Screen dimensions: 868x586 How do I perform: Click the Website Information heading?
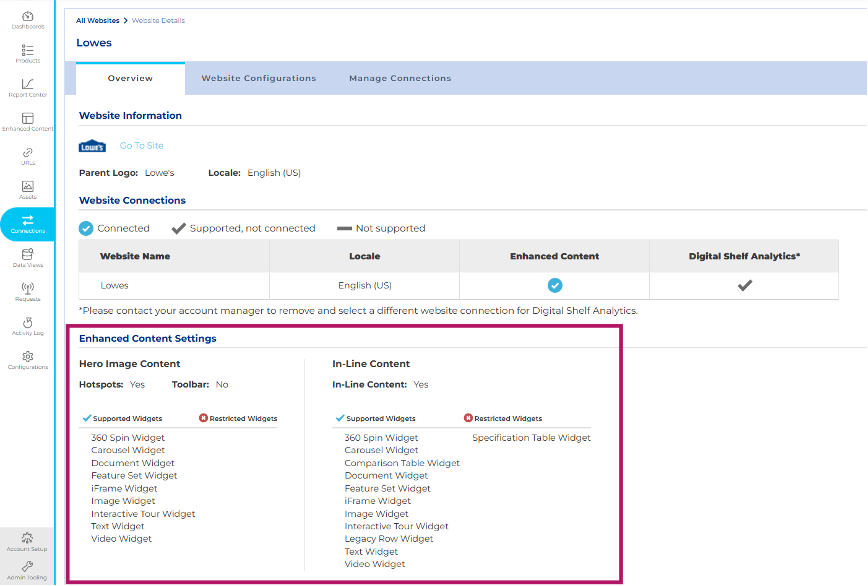point(131,116)
